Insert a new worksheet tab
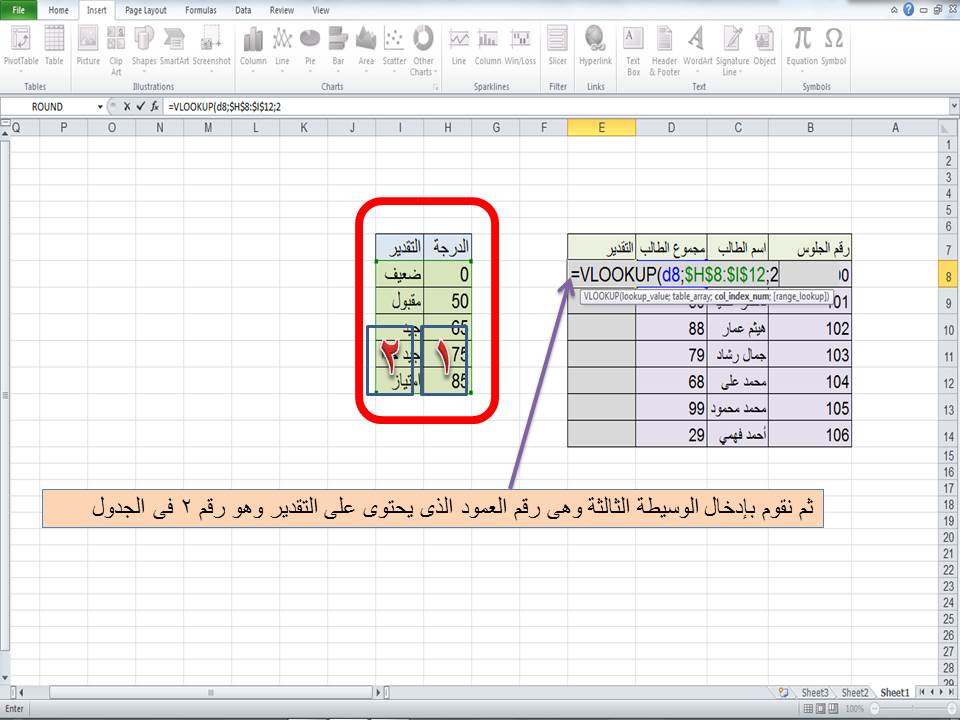Viewport: 960px width, 720px height. pos(783,692)
